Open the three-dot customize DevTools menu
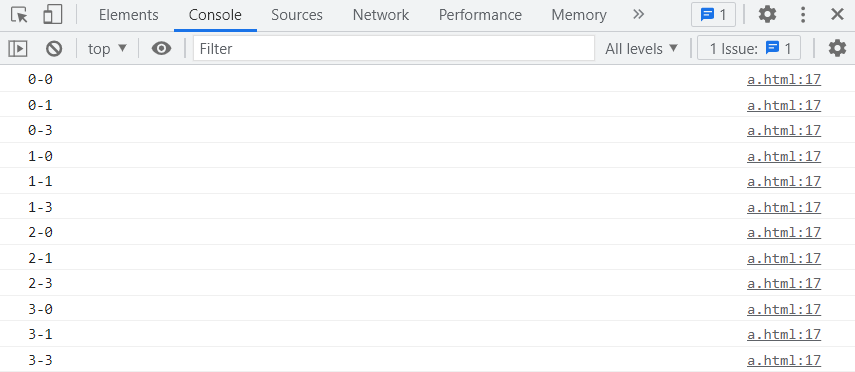Screen dimensions: 855x372 (x=803, y=15)
